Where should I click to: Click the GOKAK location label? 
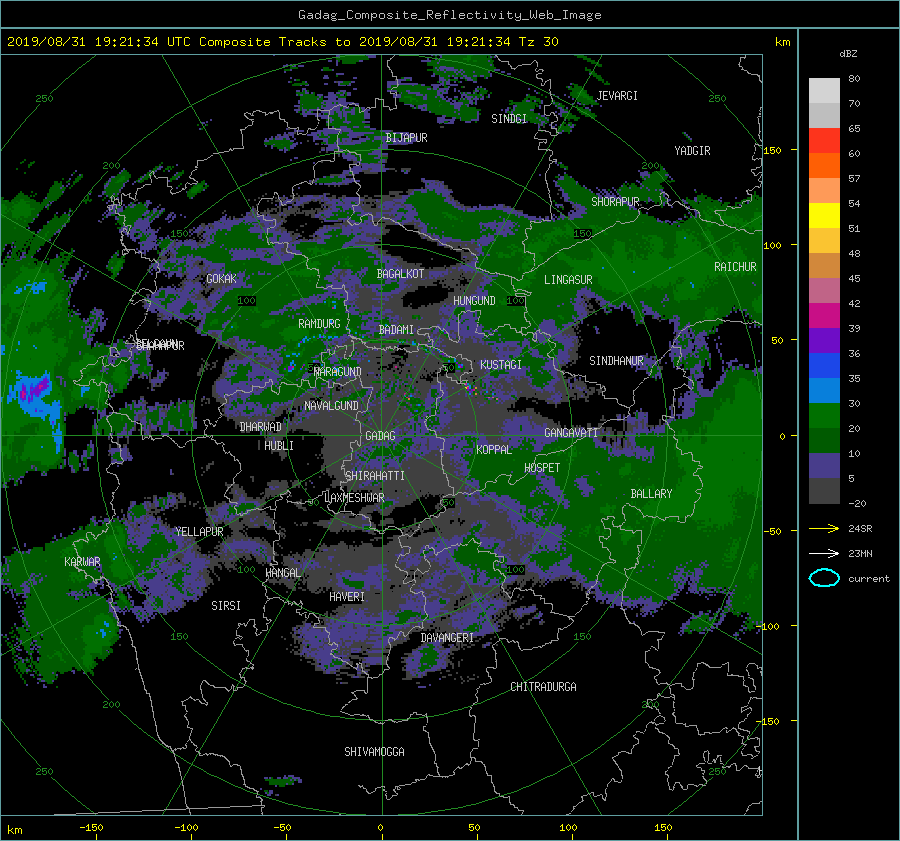[221, 279]
